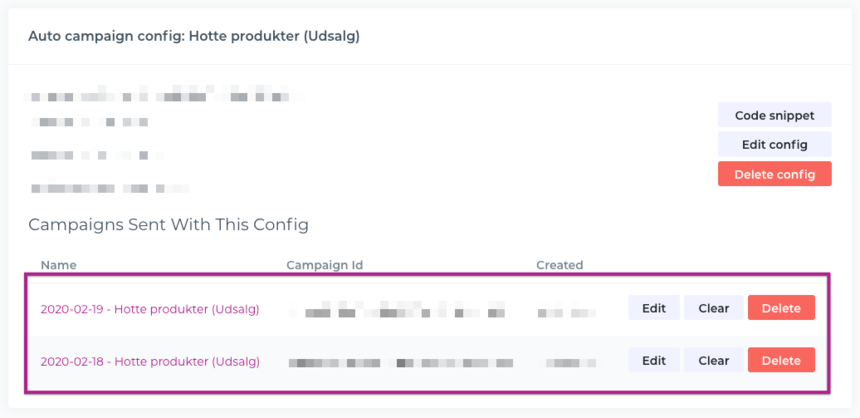Click the Code snippet button

tap(774, 115)
